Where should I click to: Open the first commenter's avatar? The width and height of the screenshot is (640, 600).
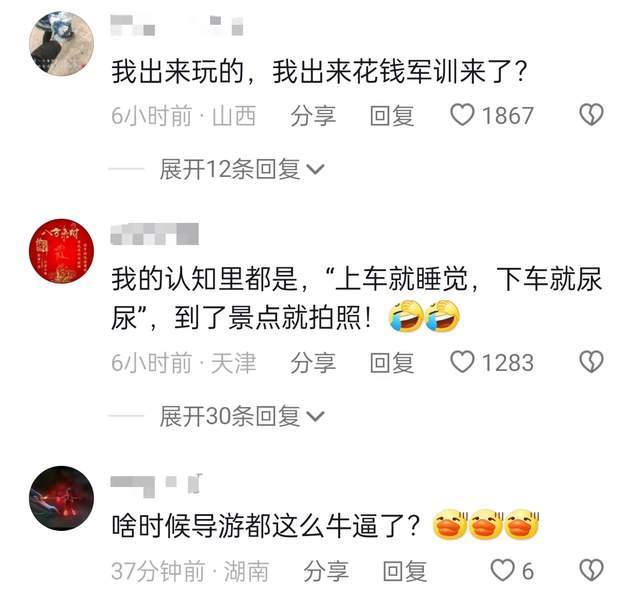pos(61,44)
